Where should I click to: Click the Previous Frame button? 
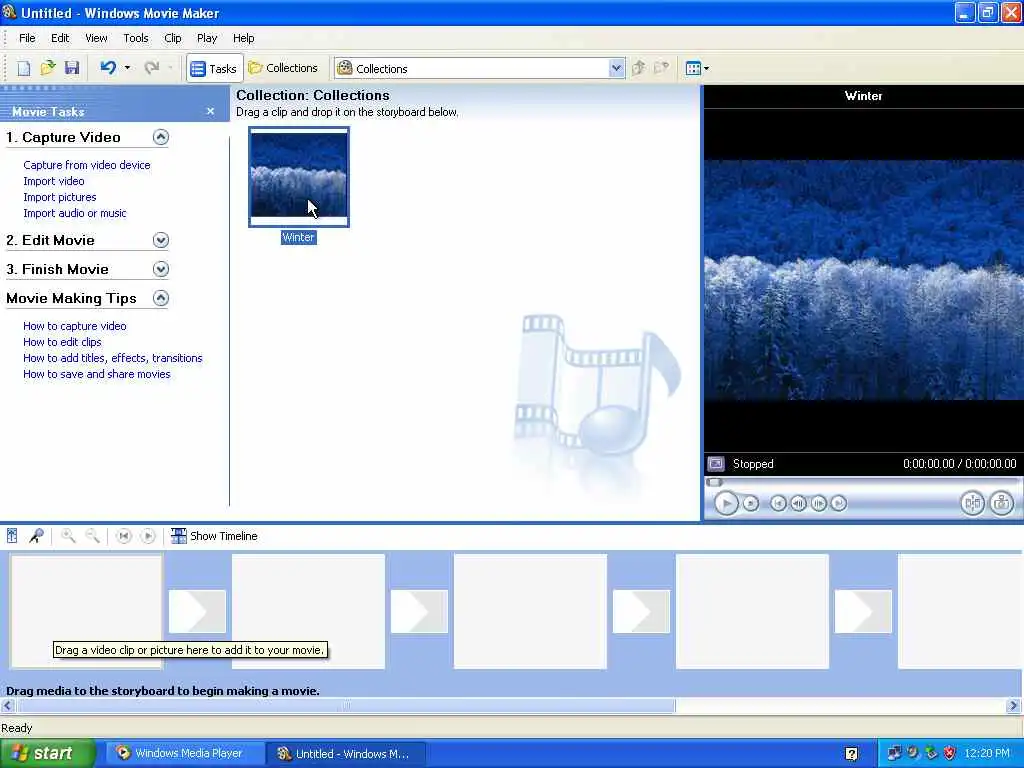(798, 504)
